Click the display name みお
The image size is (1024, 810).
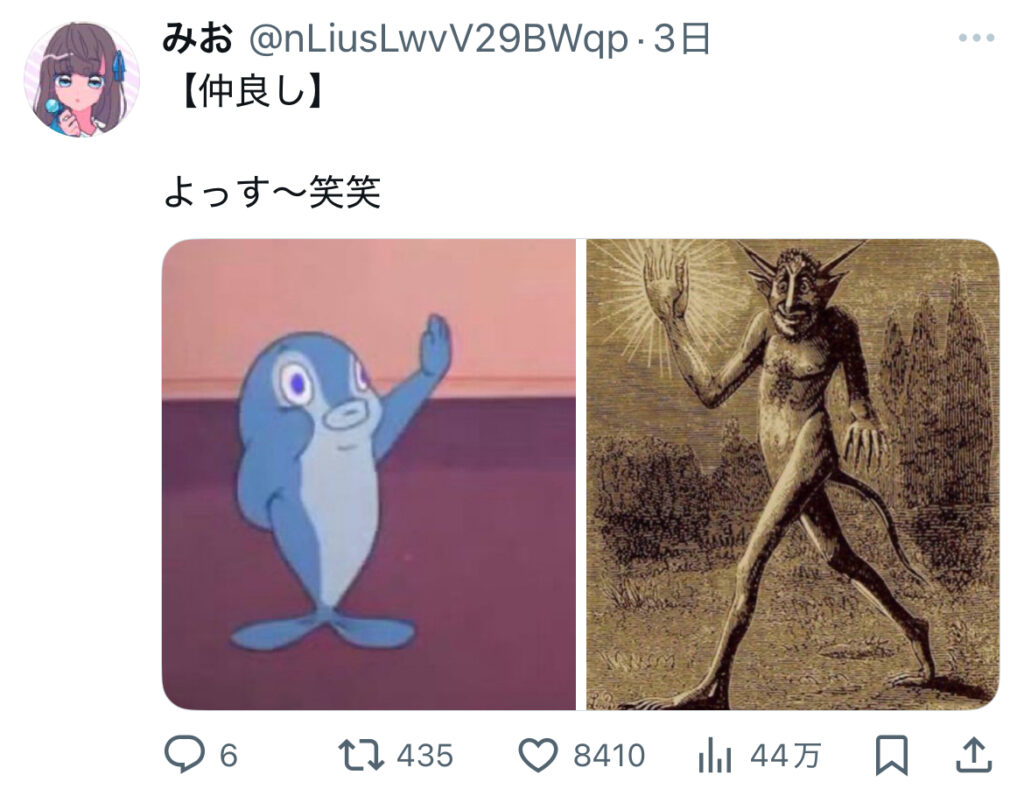(x=197, y=39)
